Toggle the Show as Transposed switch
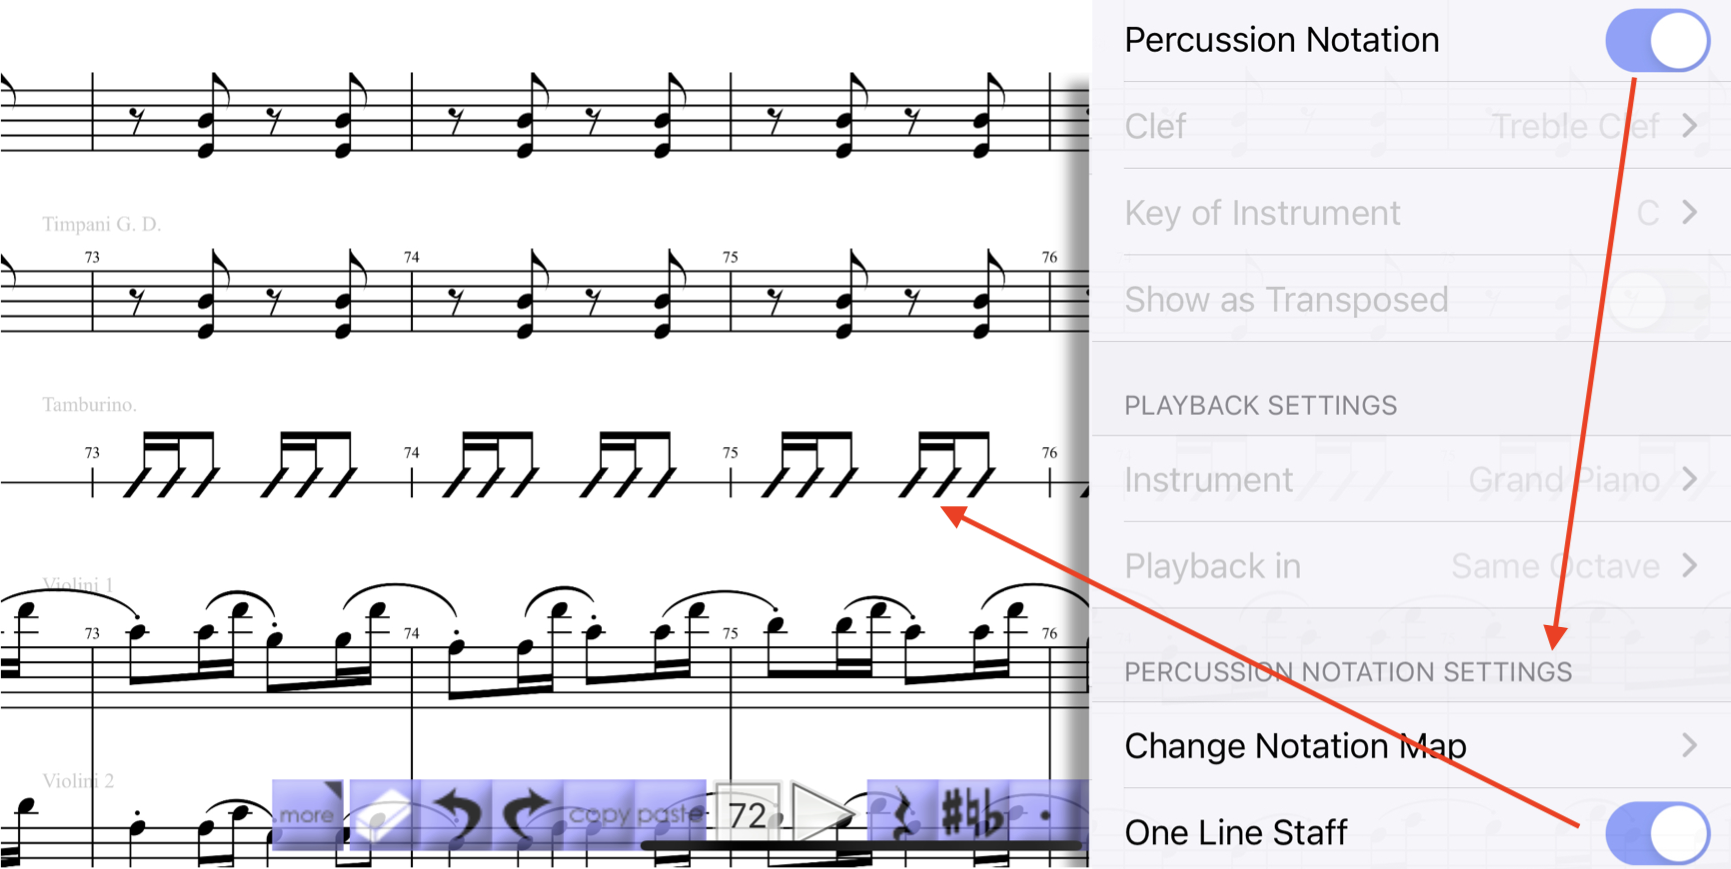Screen dimensions: 1731x869 (1657, 299)
